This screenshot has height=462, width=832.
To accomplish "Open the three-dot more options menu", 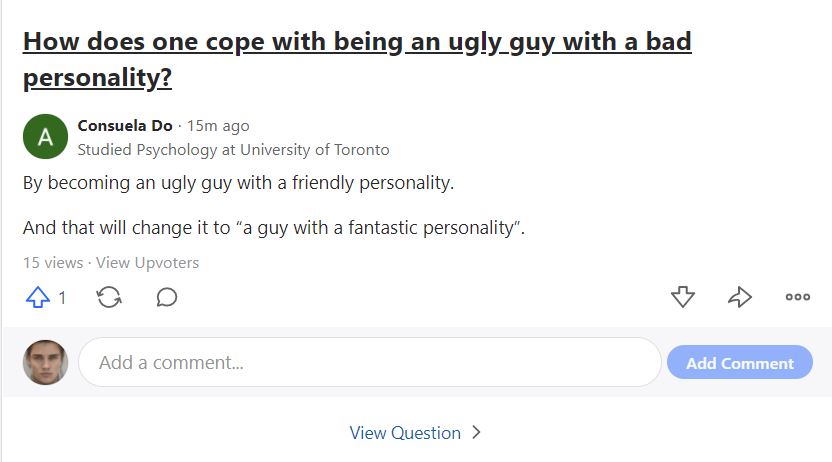I will pyautogui.click(x=798, y=297).
